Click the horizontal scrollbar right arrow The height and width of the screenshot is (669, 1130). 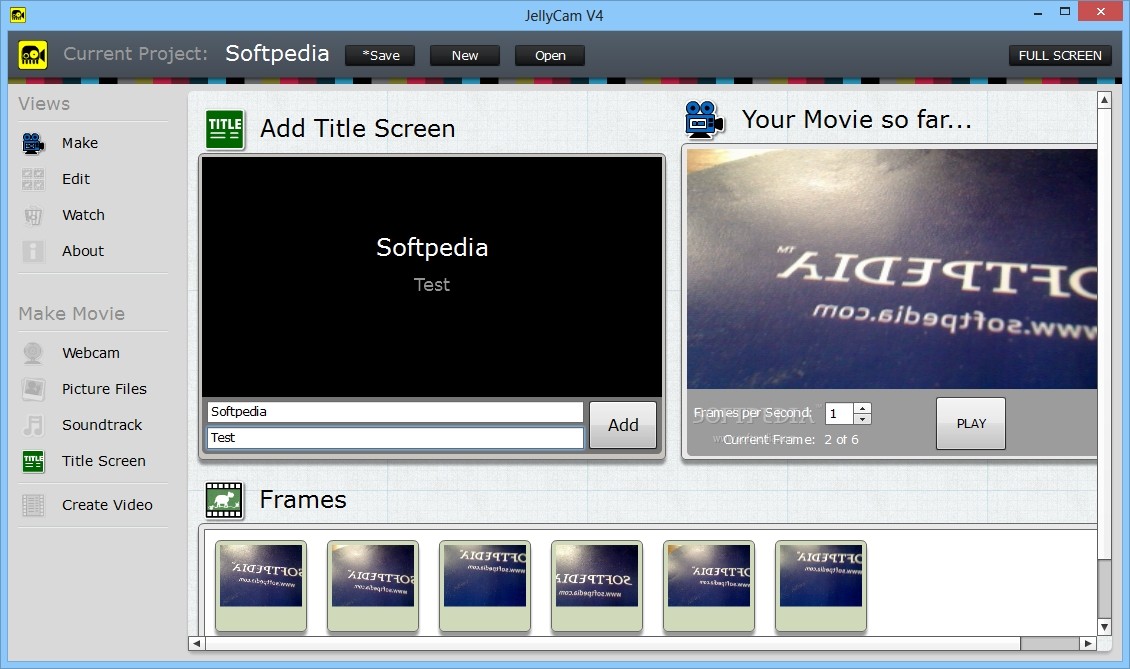pos(1088,643)
